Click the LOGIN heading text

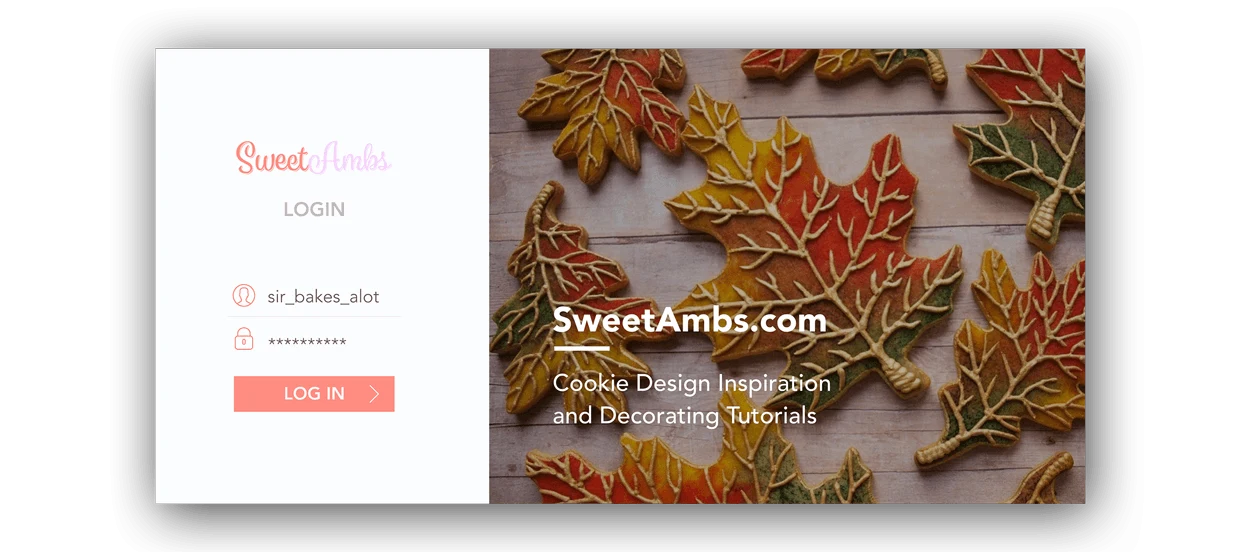pos(314,210)
